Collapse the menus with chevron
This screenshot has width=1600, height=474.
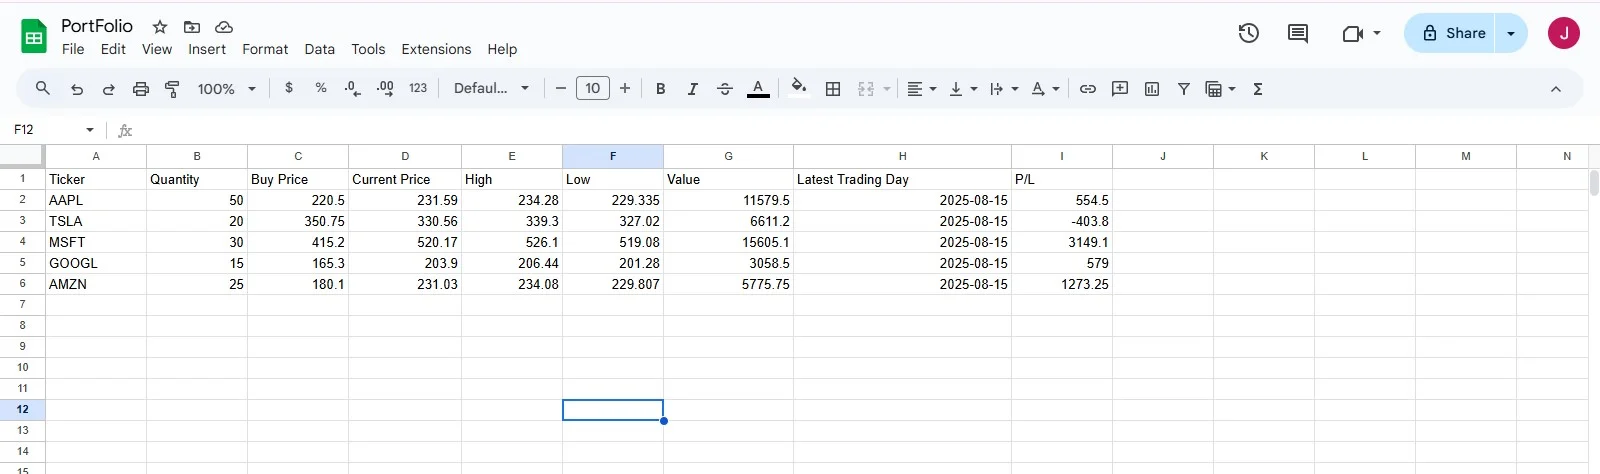click(x=1556, y=89)
